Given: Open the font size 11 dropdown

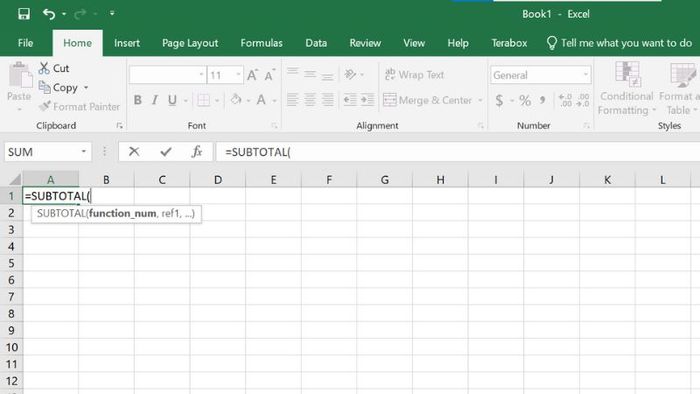Looking at the screenshot, I should coord(238,75).
